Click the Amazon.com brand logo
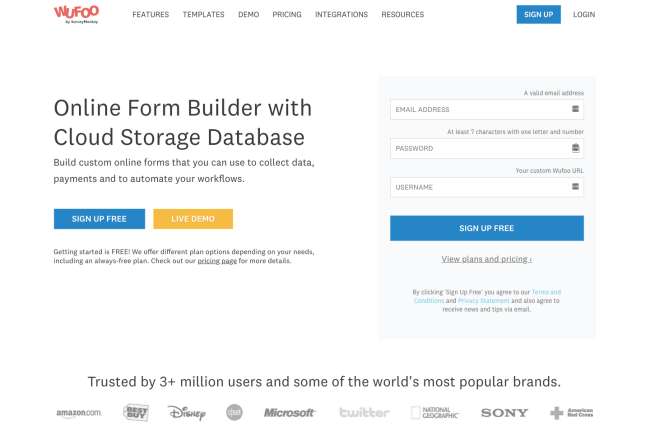The width and height of the screenshot is (669, 432). click(79, 413)
